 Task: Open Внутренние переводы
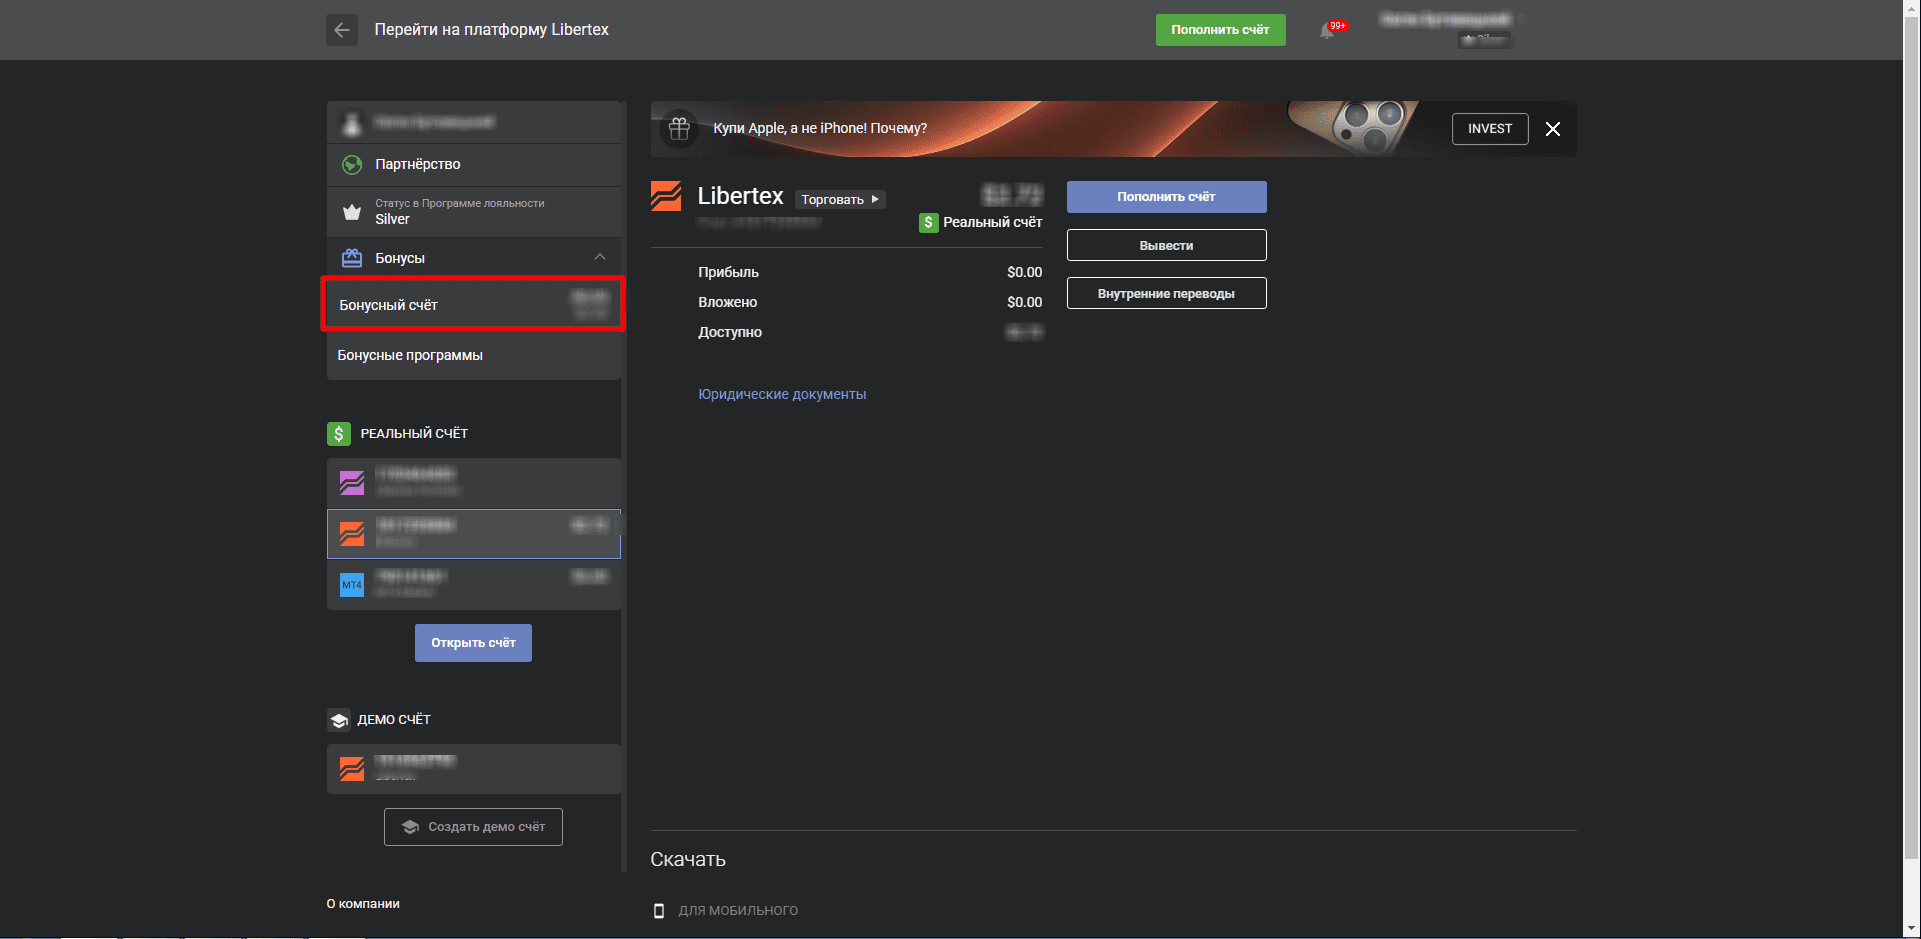click(1166, 293)
